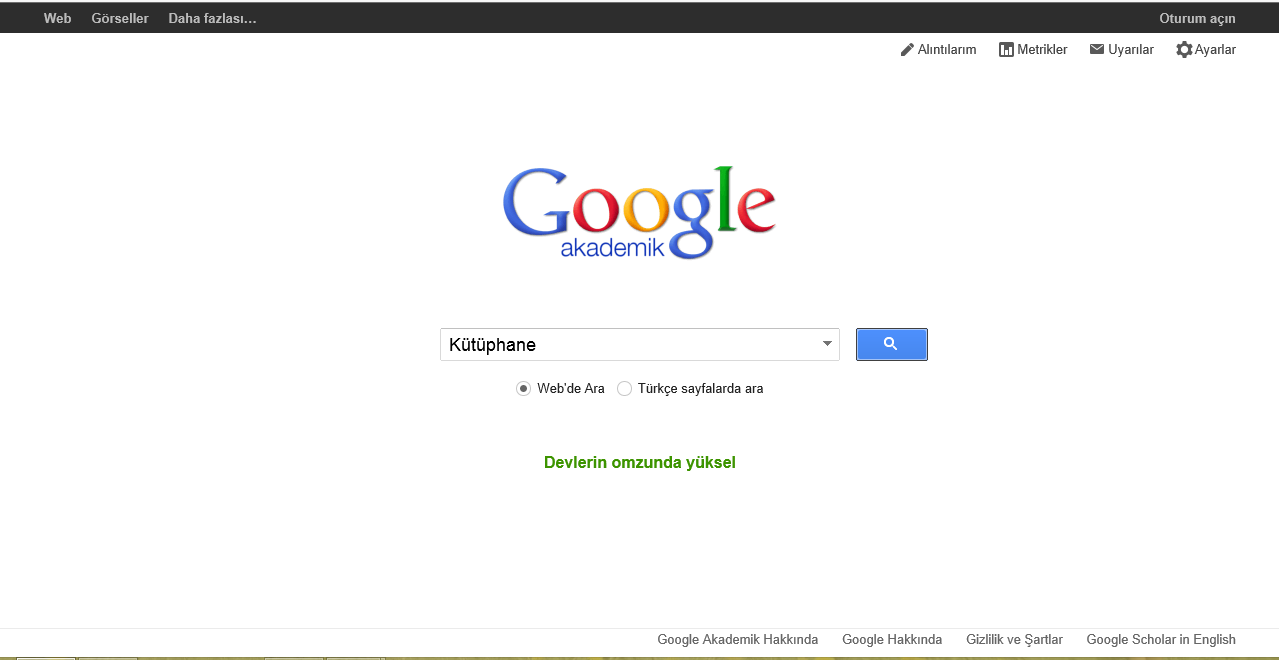
Task: Click Oturum açın to sign in
Action: pyautogui.click(x=1197, y=18)
